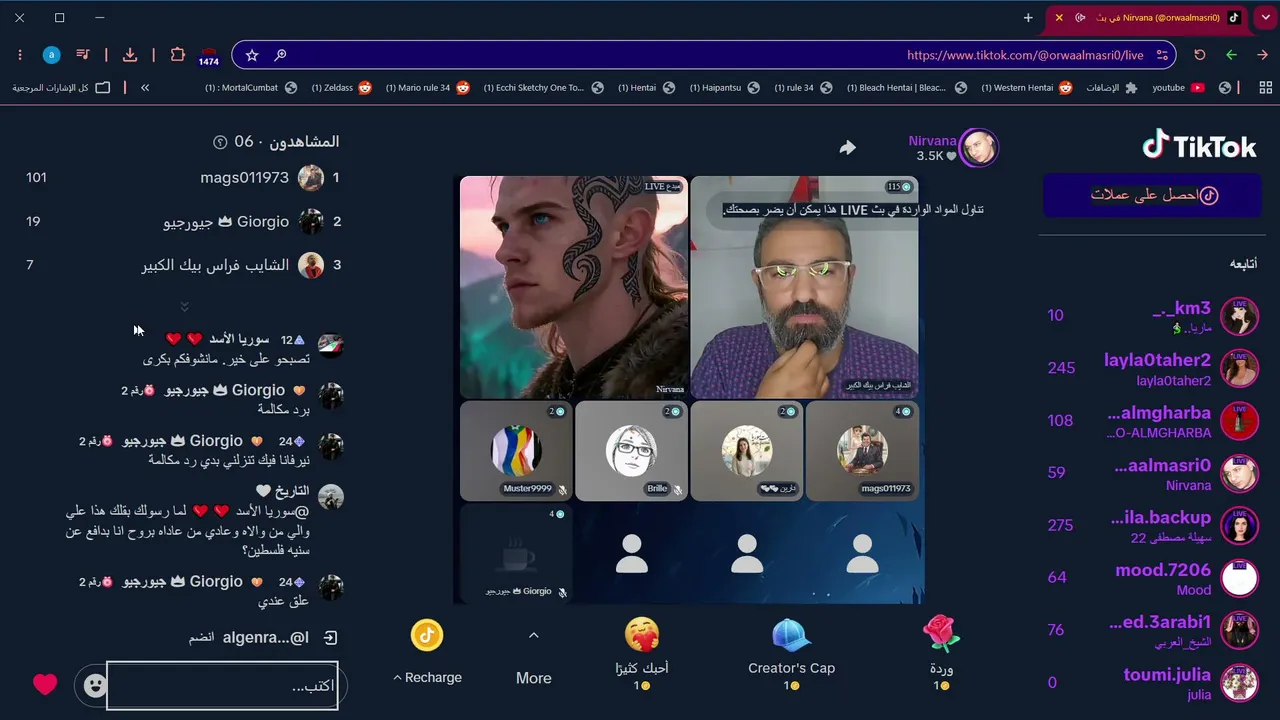Switch to the Nirvana TikTok tab
Image resolution: width=1280 pixels, height=720 pixels.
1148,18
